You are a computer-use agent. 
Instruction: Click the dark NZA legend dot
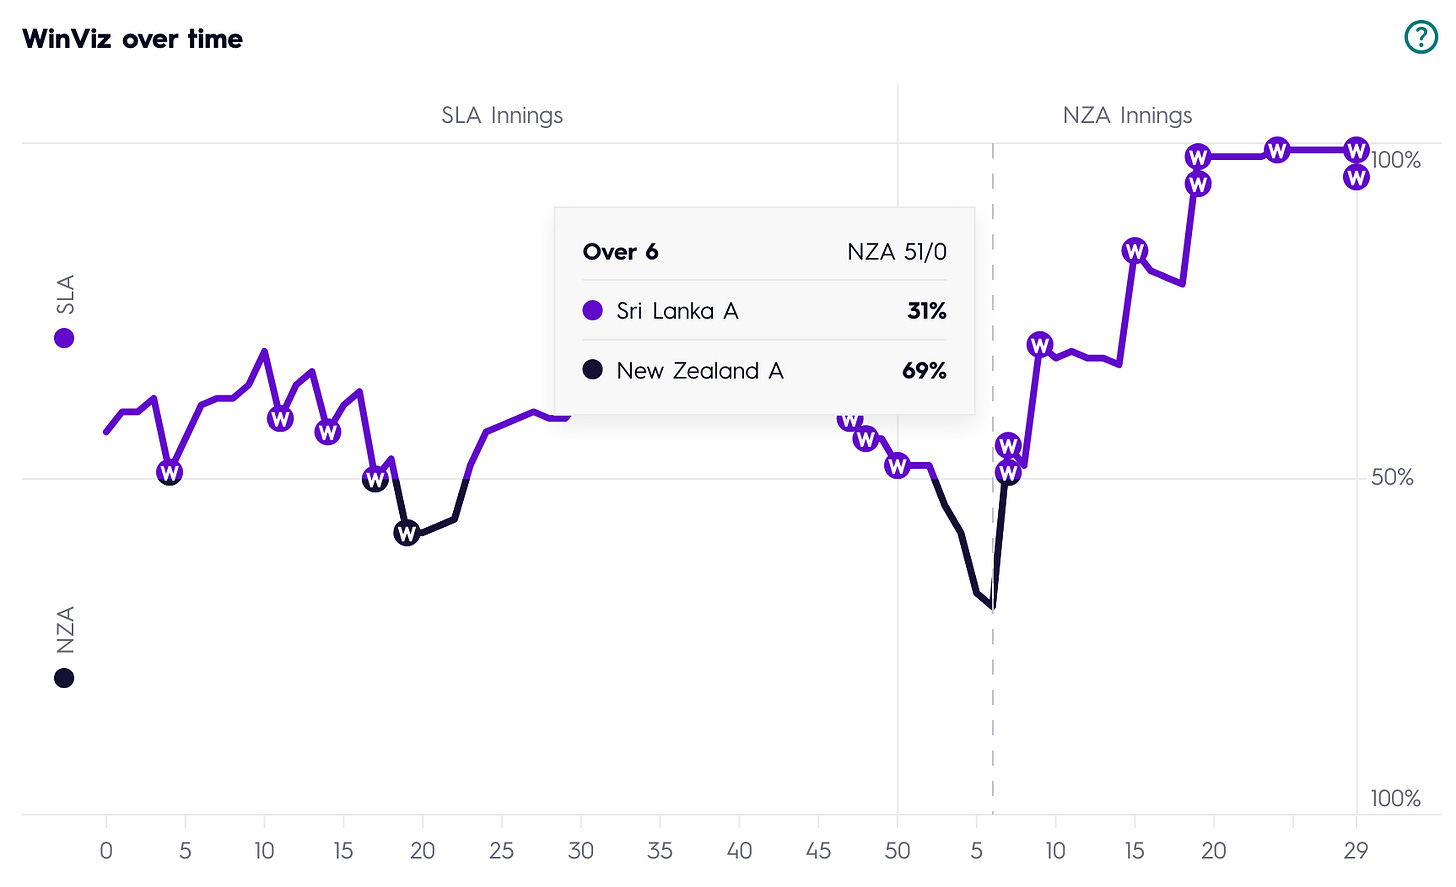click(64, 678)
